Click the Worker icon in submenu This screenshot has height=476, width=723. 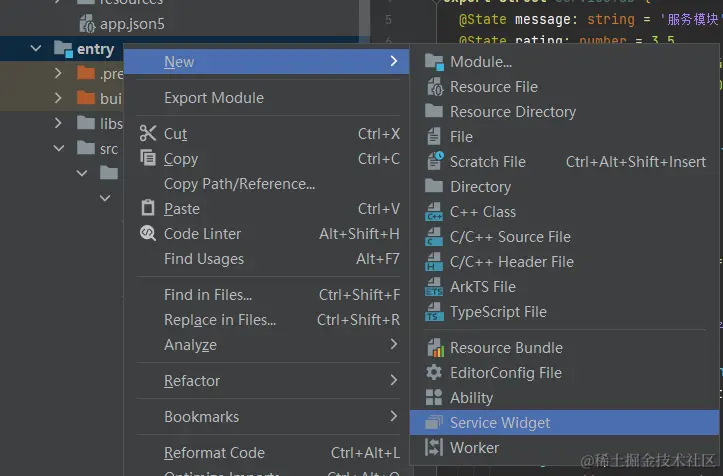(x=434, y=448)
